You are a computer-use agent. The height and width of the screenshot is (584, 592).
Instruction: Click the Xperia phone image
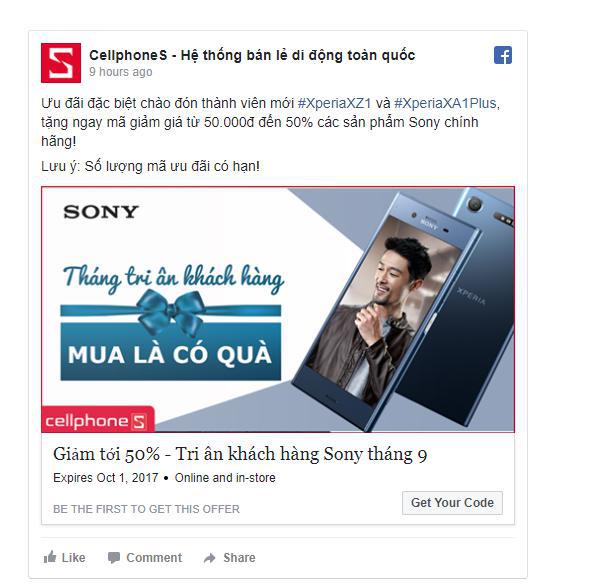pyautogui.click(x=402, y=310)
